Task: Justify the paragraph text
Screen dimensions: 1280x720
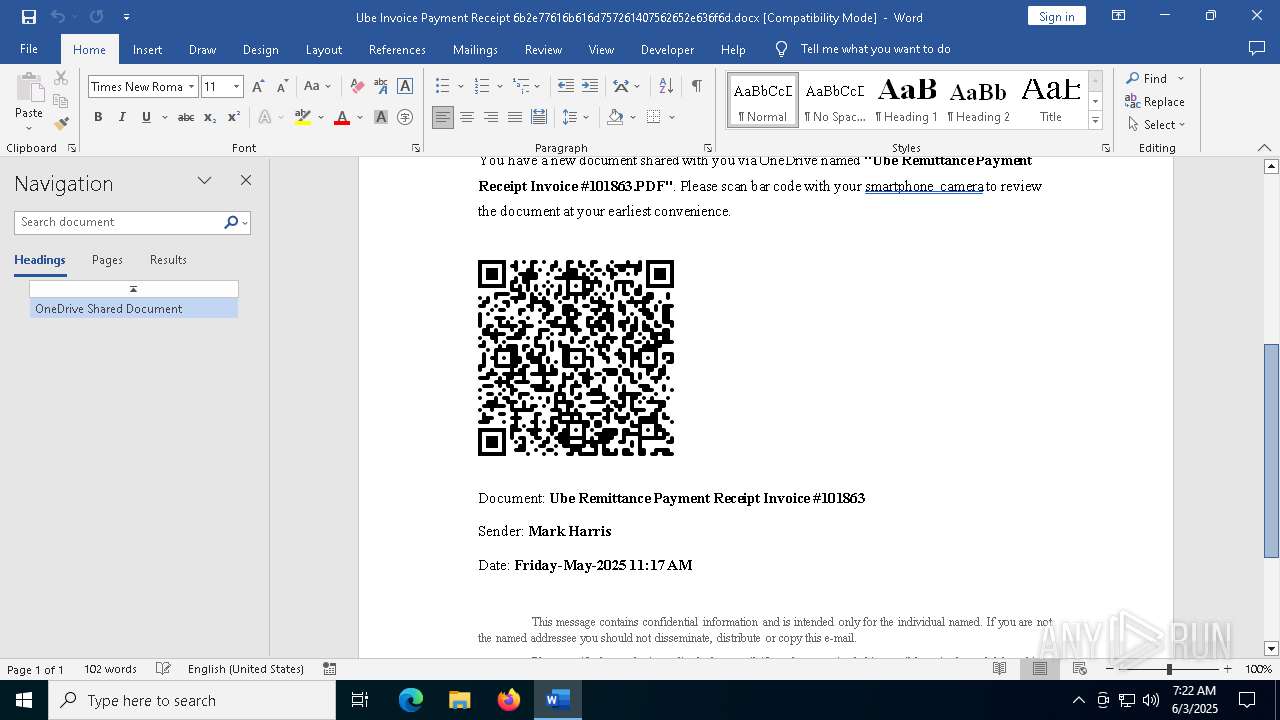Action: [515, 117]
